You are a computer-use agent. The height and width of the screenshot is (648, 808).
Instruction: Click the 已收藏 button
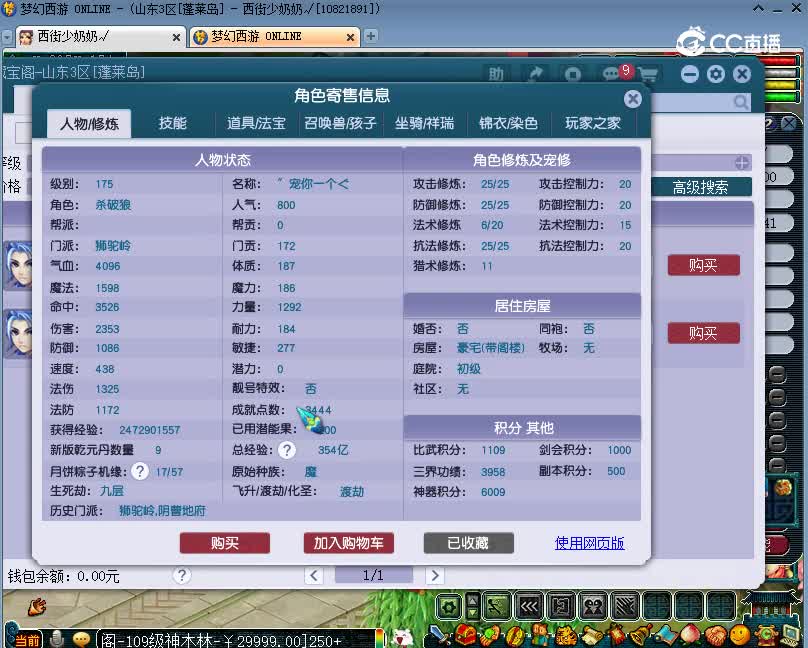tap(468, 543)
